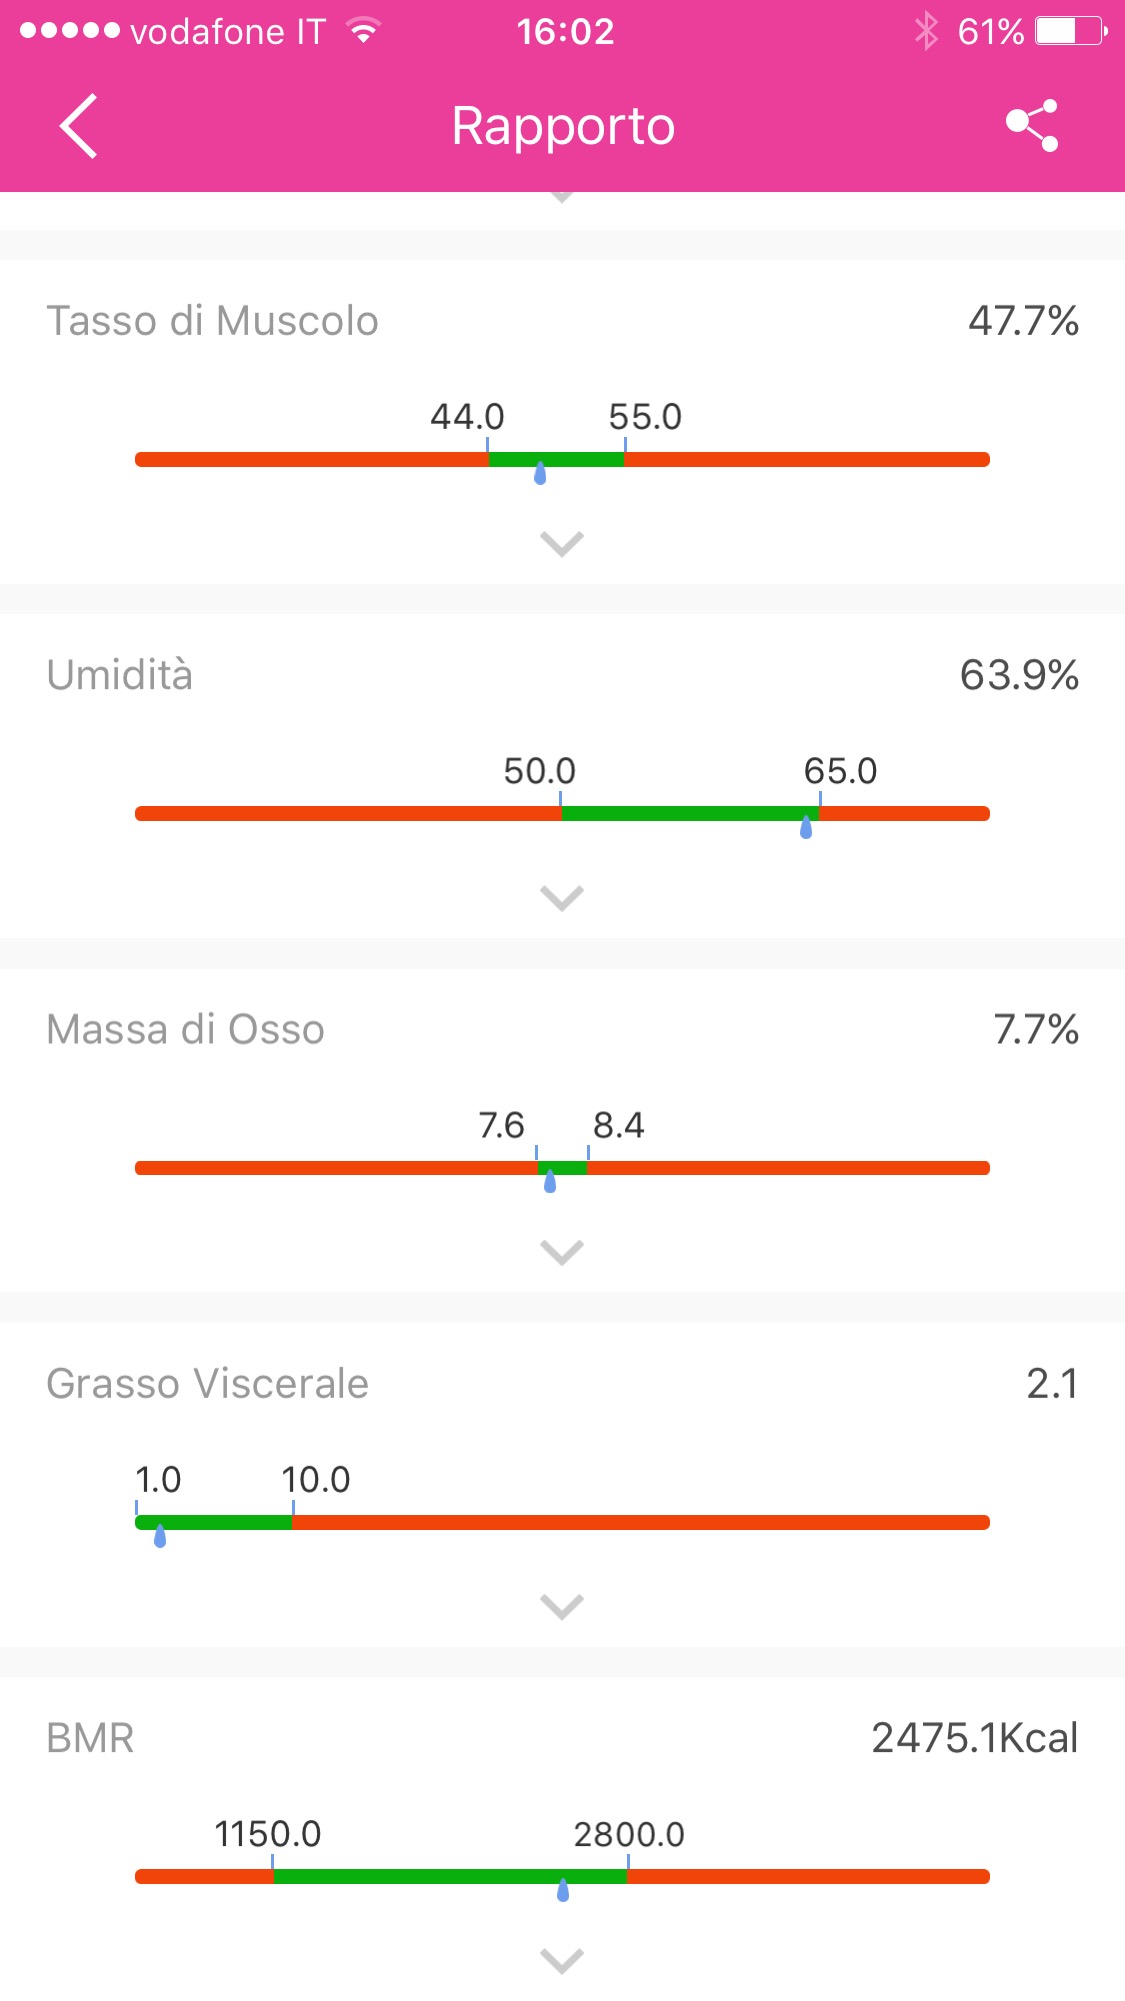Tap the Tasso di Muscolo droplet marker
Screen dimensions: 1125x2001
(x=540, y=473)
